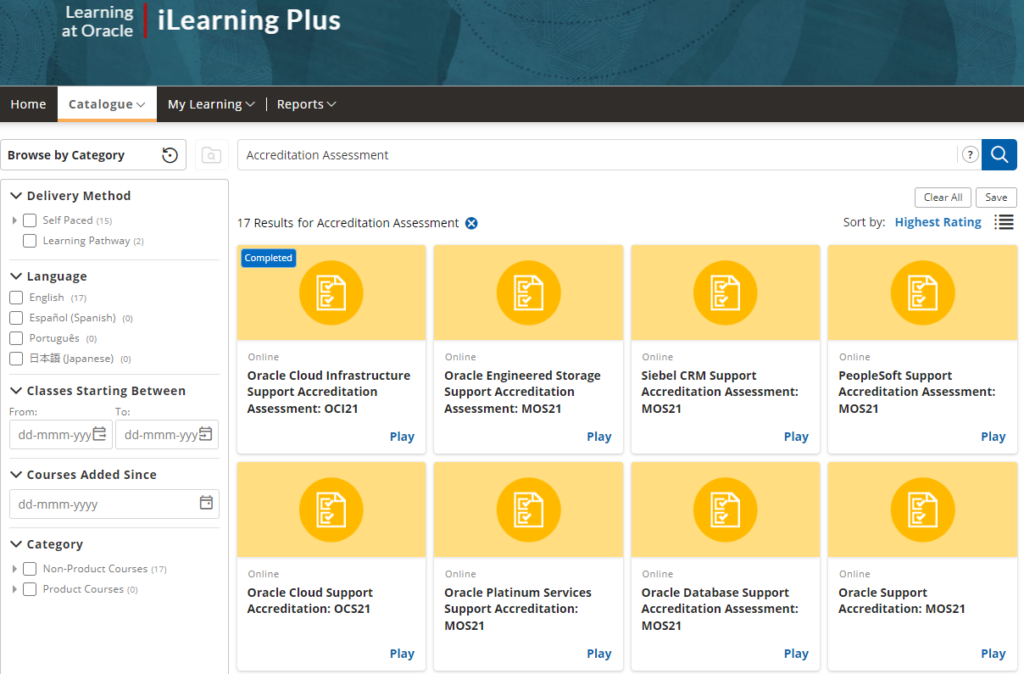Check the Learning Pathway checkbox
The height and width of the screenshot is (674, 1024).
(29, 240)
